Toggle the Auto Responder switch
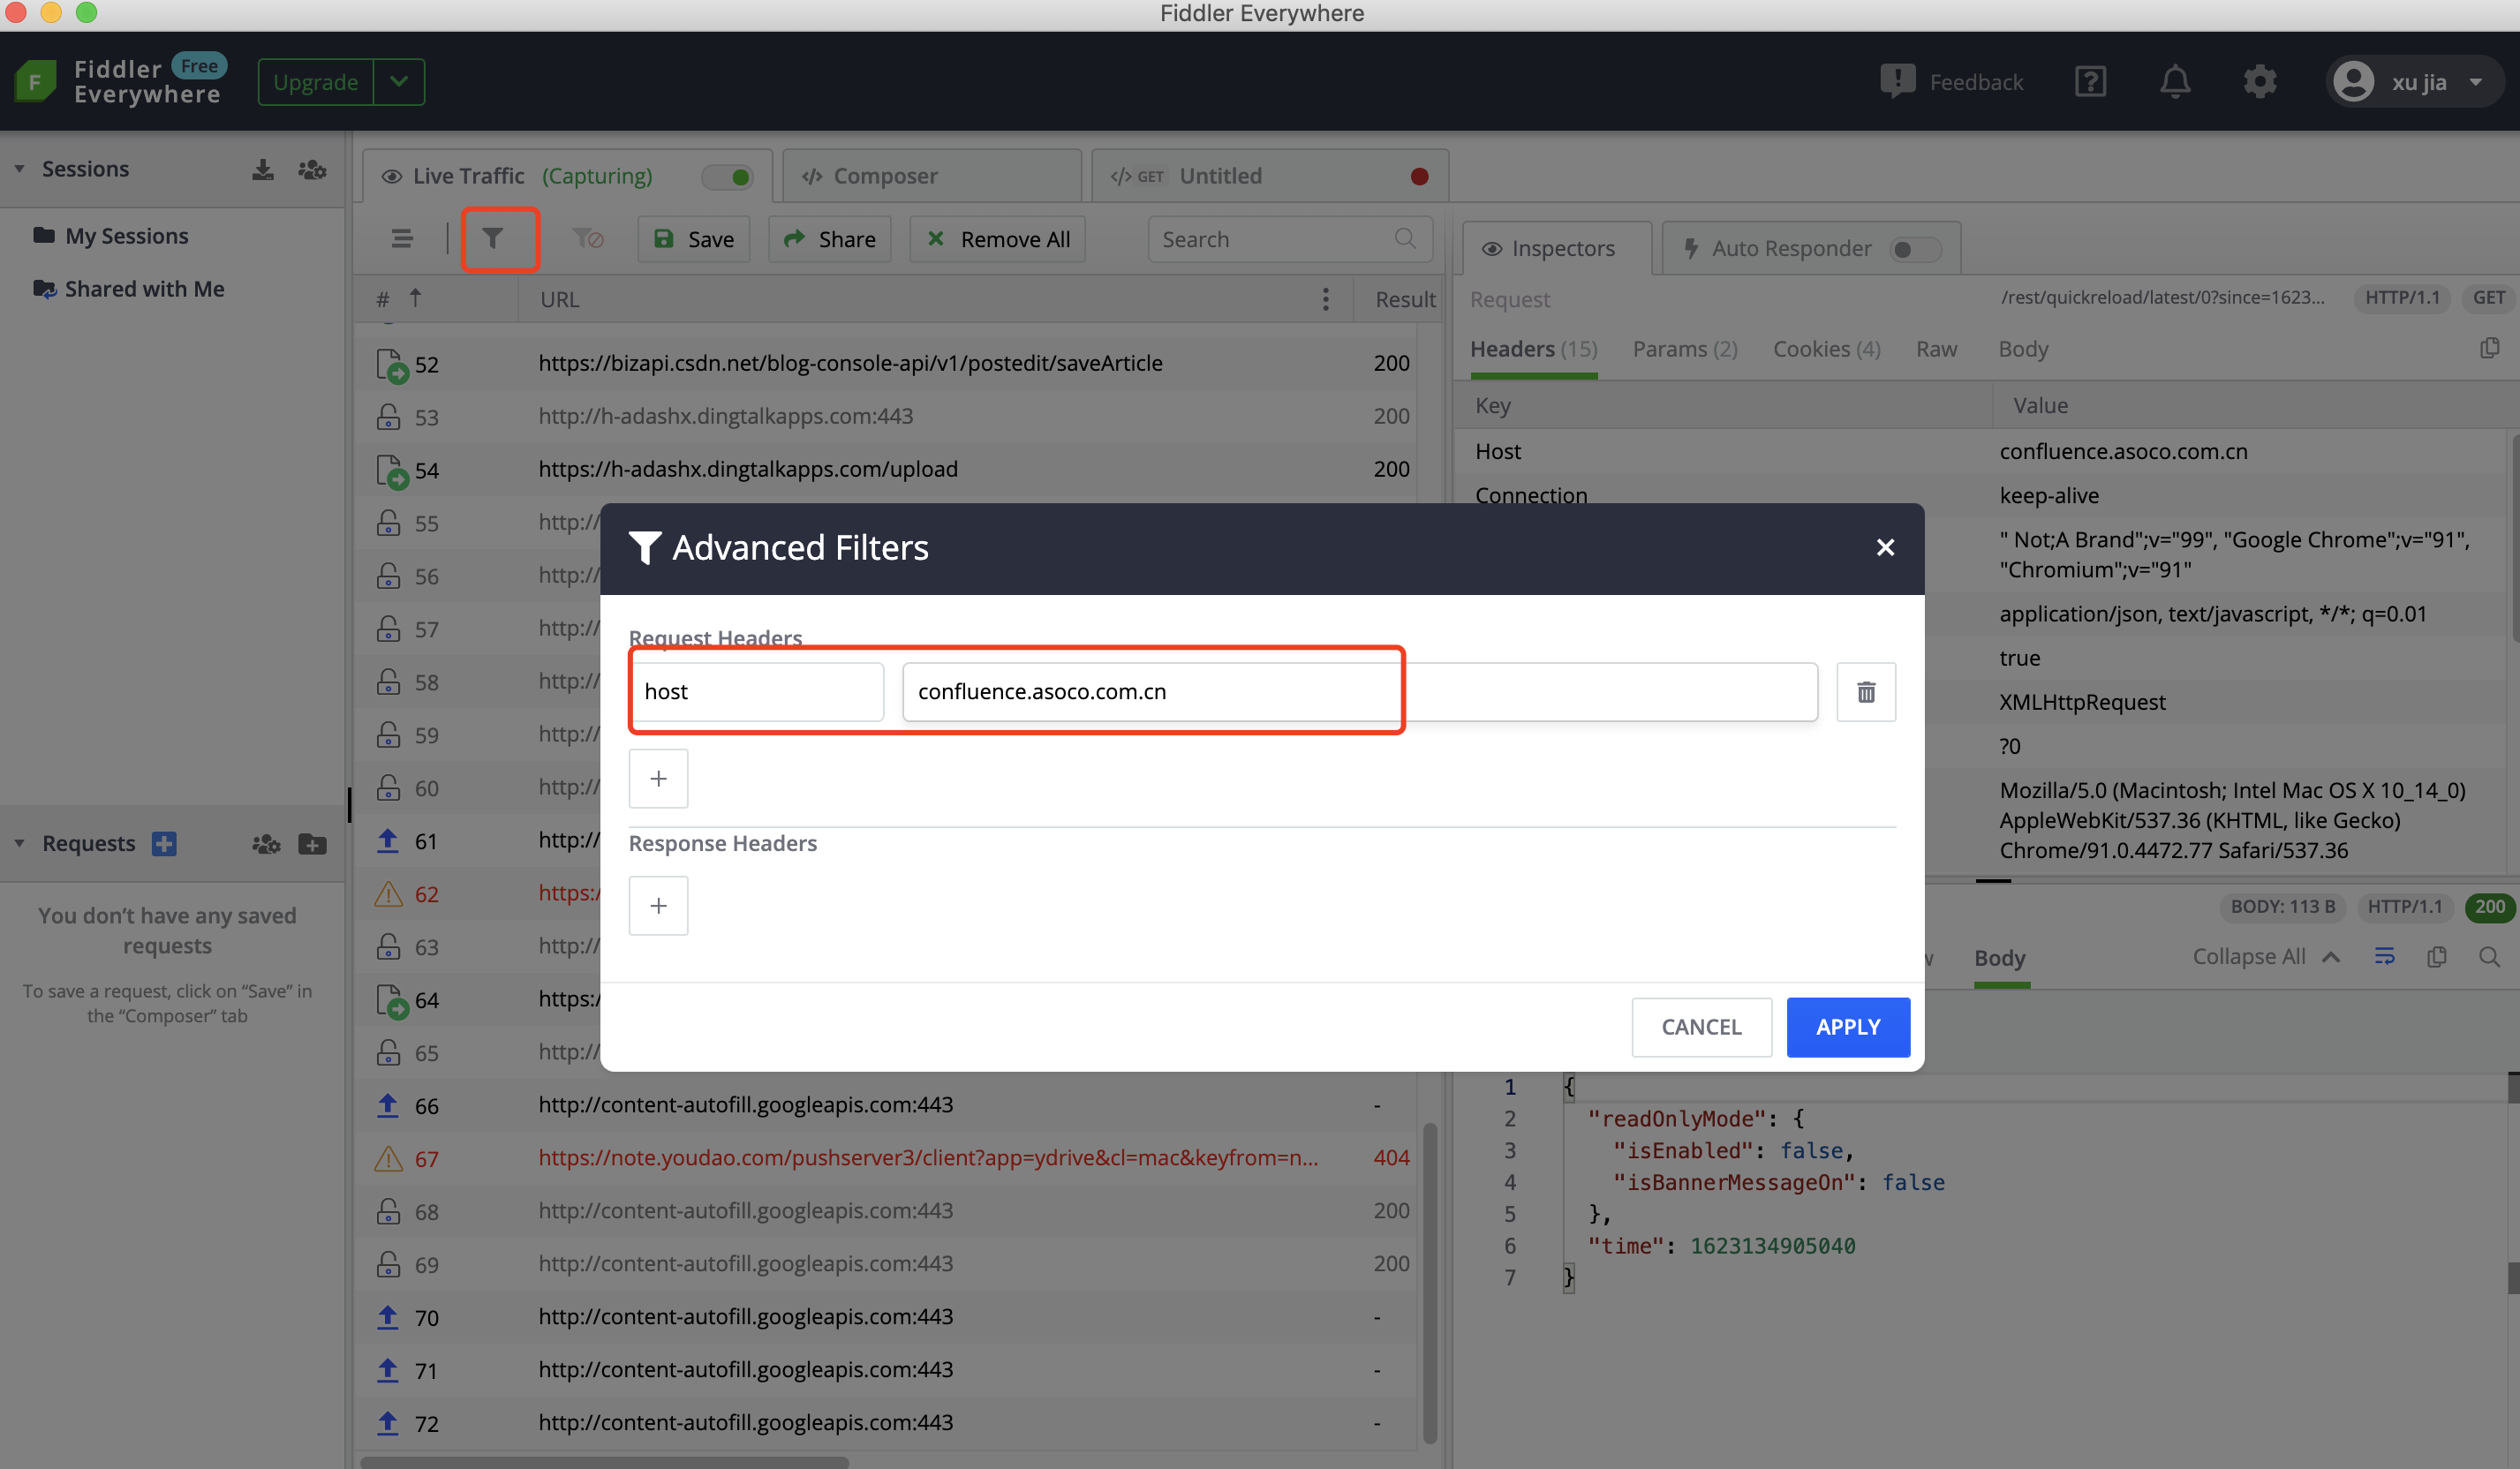The image size is (2520, 1469). point(1914,249)
